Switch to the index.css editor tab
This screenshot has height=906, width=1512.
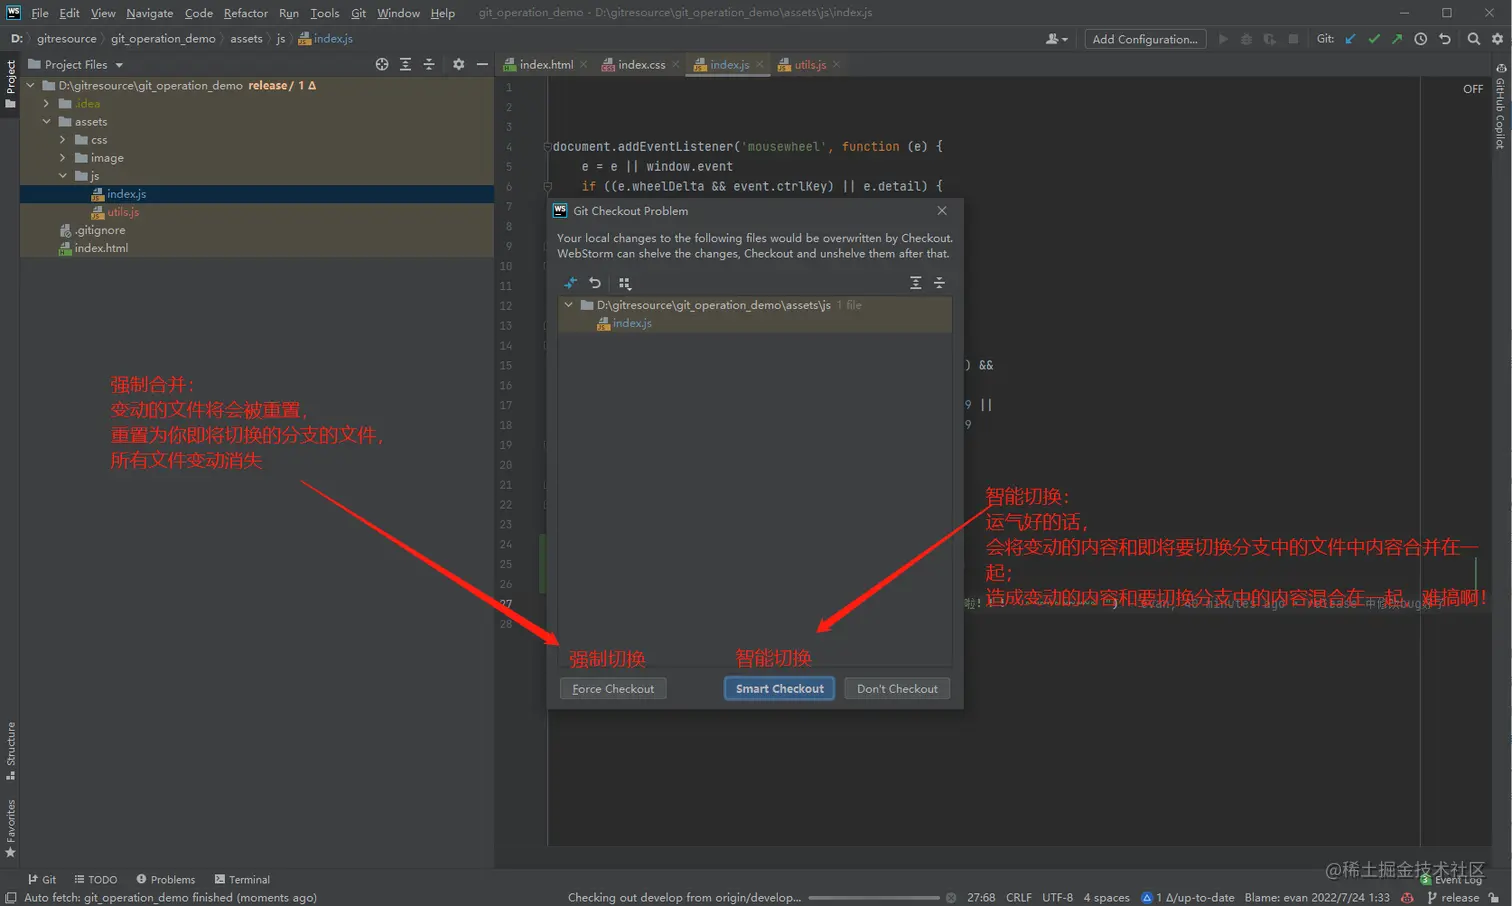pos(640,65)
